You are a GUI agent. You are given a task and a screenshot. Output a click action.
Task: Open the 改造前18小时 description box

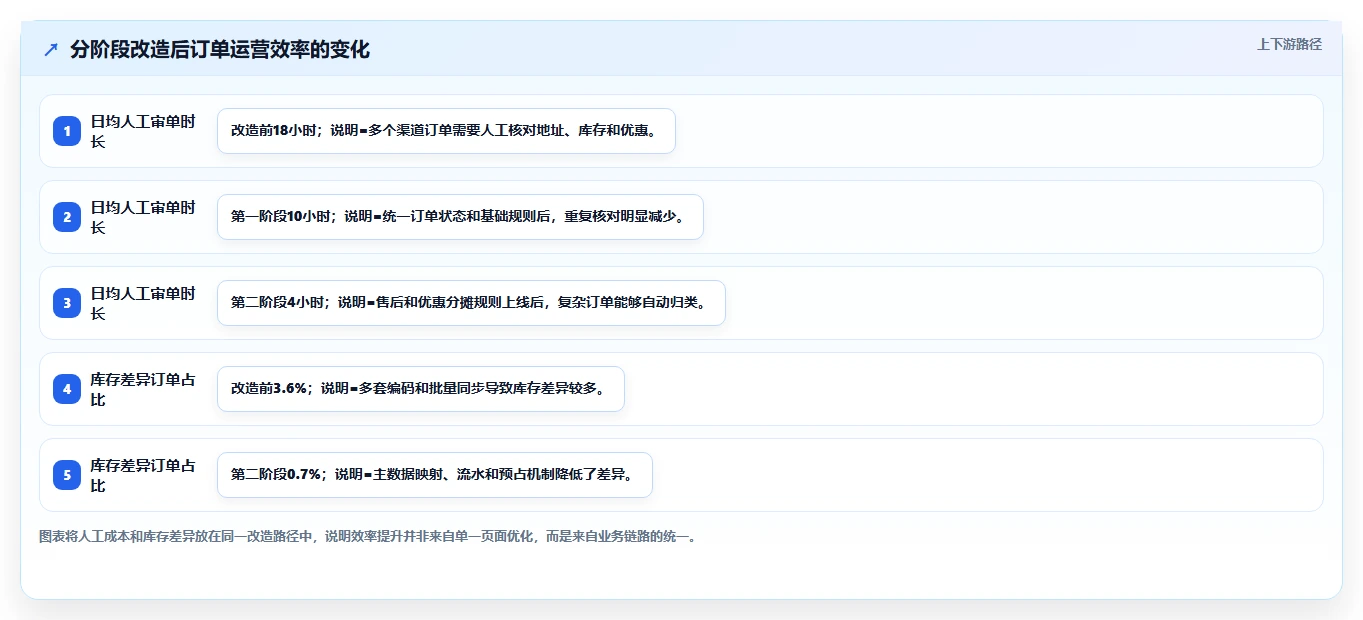click(446, 131)
